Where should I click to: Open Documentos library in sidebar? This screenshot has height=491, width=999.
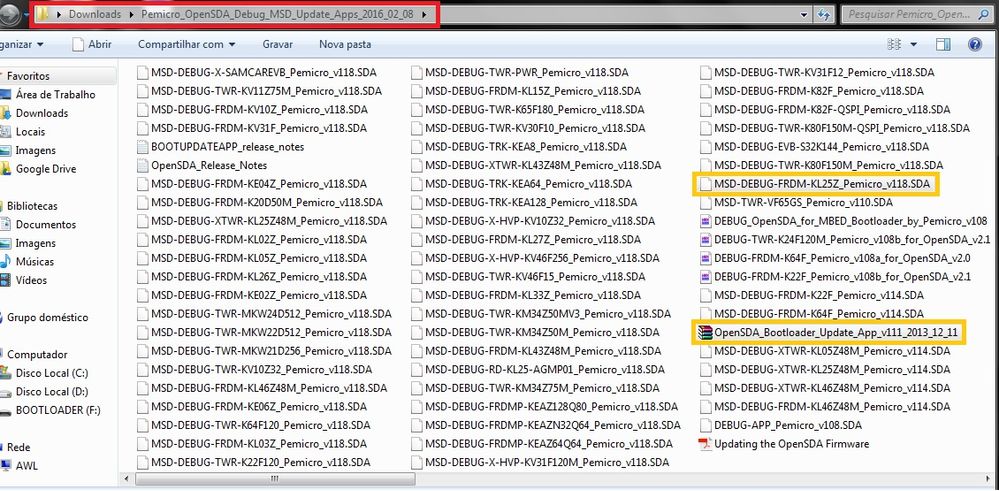tap(45, 224)
